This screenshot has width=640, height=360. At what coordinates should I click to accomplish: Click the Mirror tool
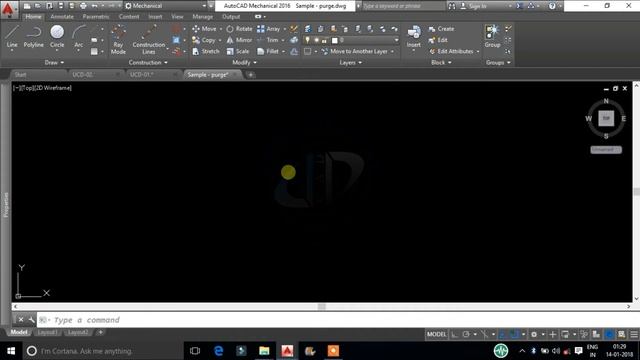coord(240,40)
